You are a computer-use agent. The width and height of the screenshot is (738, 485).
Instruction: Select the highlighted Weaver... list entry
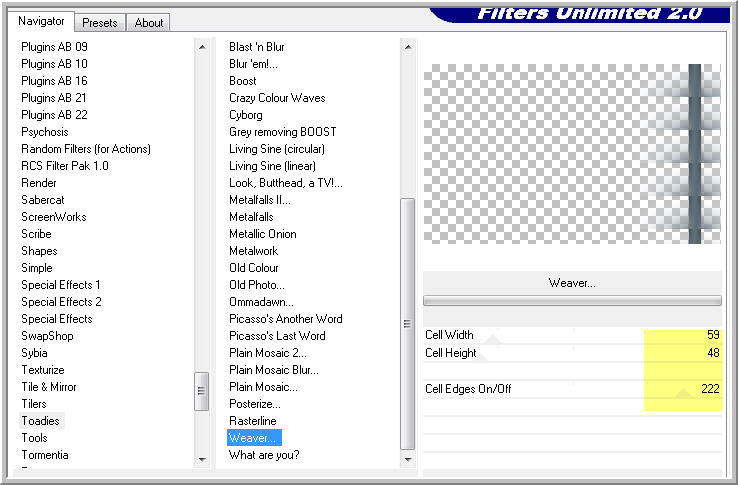pyautogui.click(x=254, y=438)
